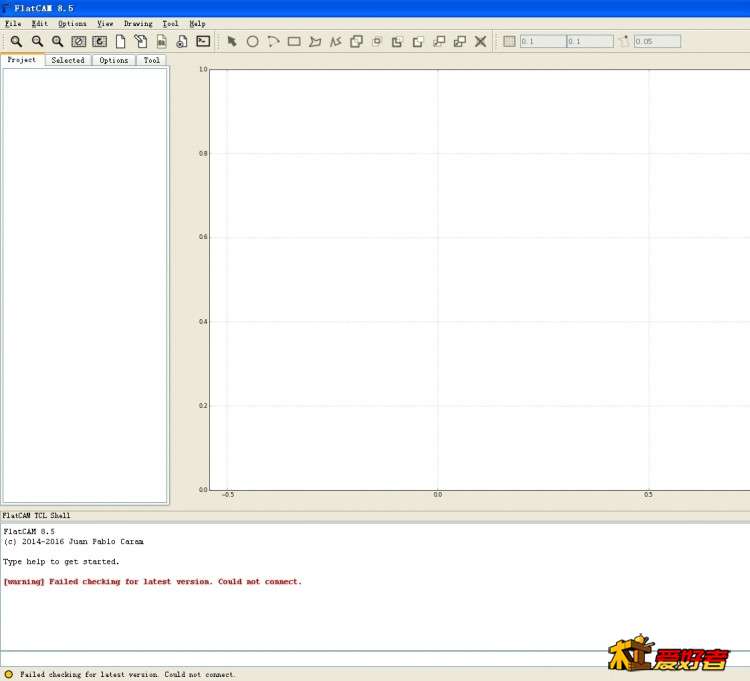This screenshot has height=681, width=750.
Task: Switch to the Tool tab in panel
Action: pyautogui.click(x=152, y=60)
